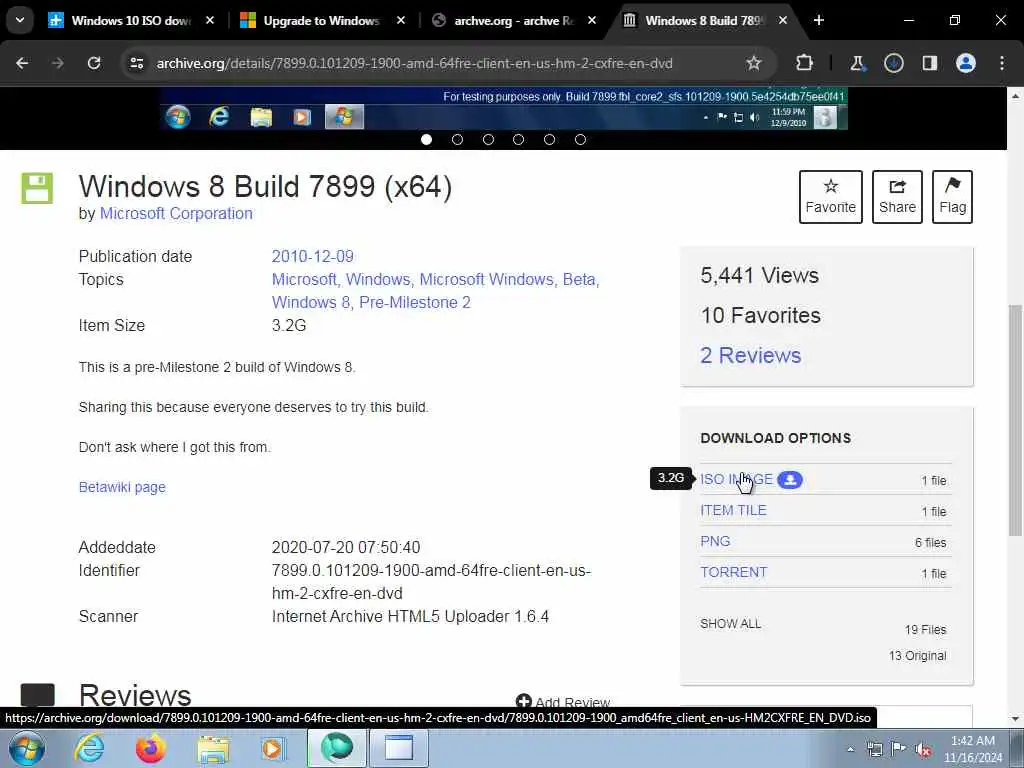The height and width of the screenshot is (768, 1024).
Task: Open publication date 2010-12-09 link
Action: pyautogui.click(x=312, y=256)
